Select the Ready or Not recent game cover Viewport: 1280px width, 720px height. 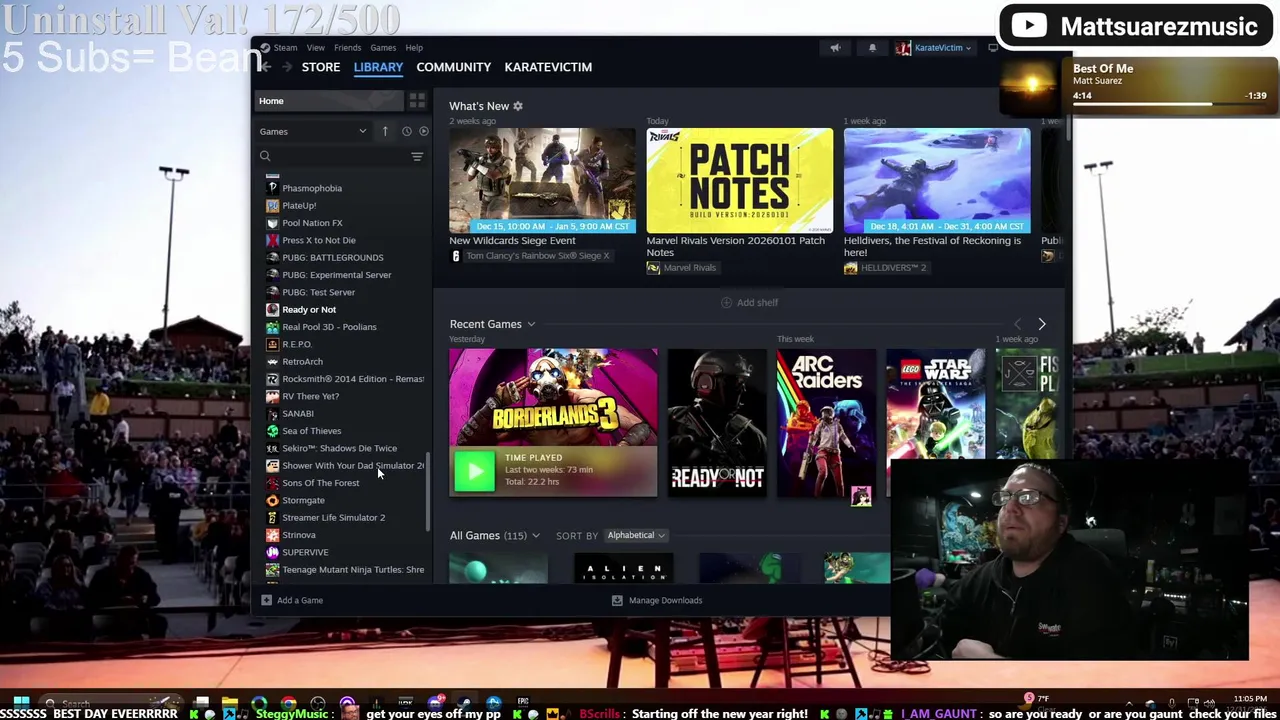pos(717,422)
